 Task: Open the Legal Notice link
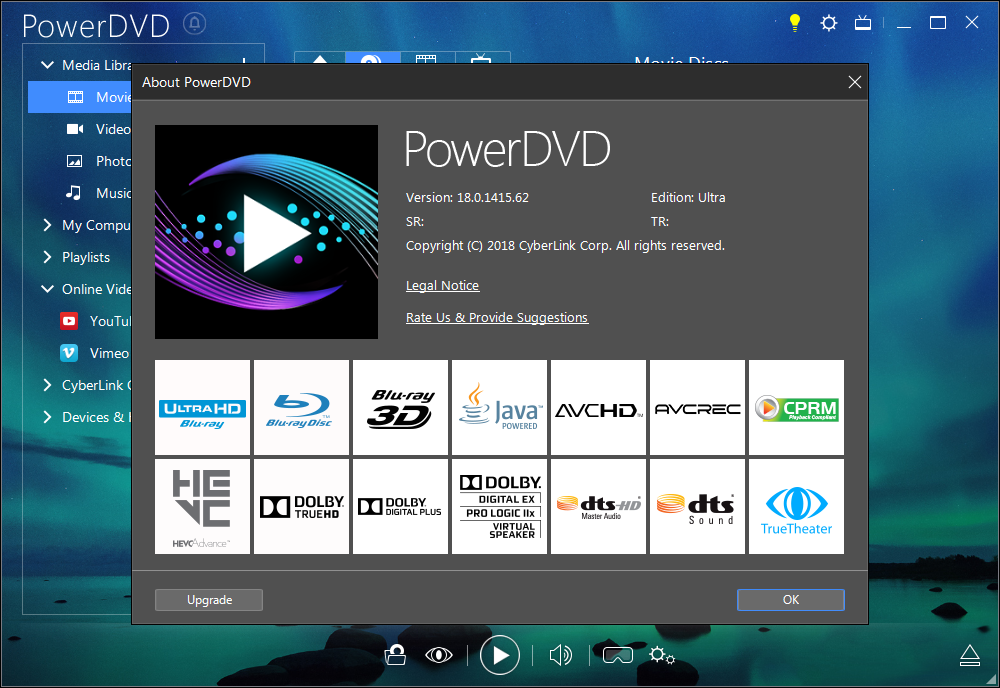coord(443,286)
